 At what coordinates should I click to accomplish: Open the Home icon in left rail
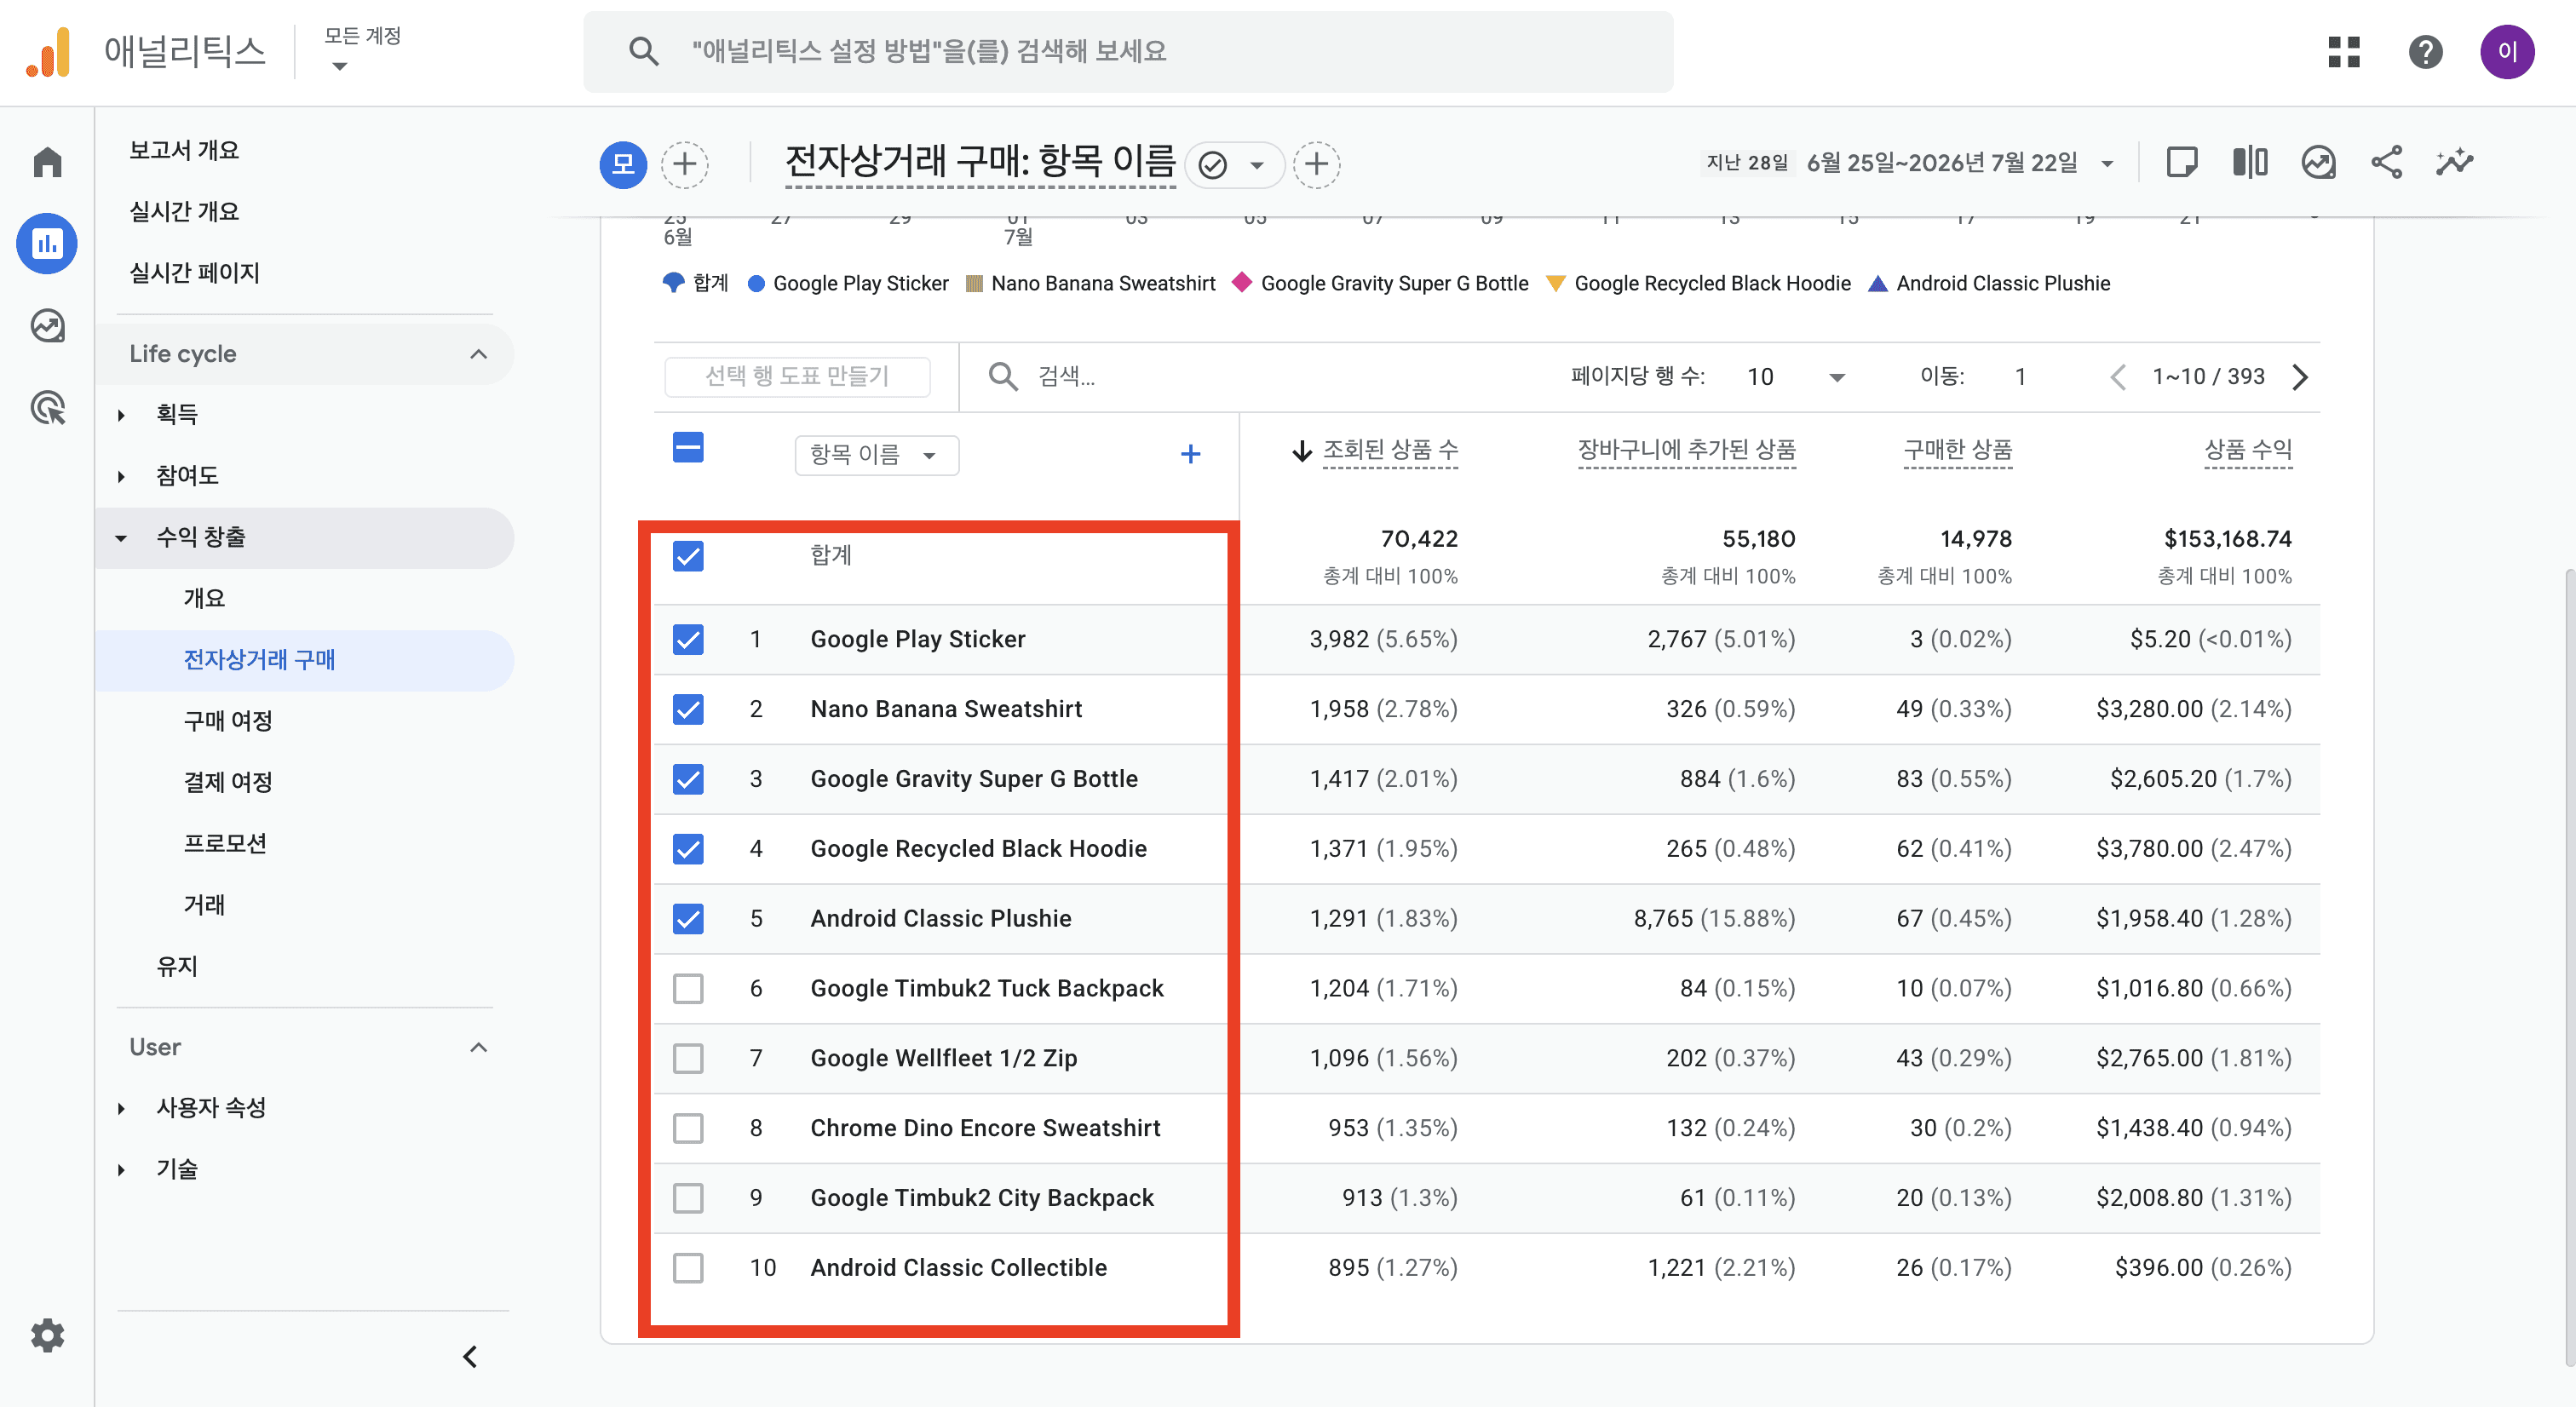click(x=47, y=162)
